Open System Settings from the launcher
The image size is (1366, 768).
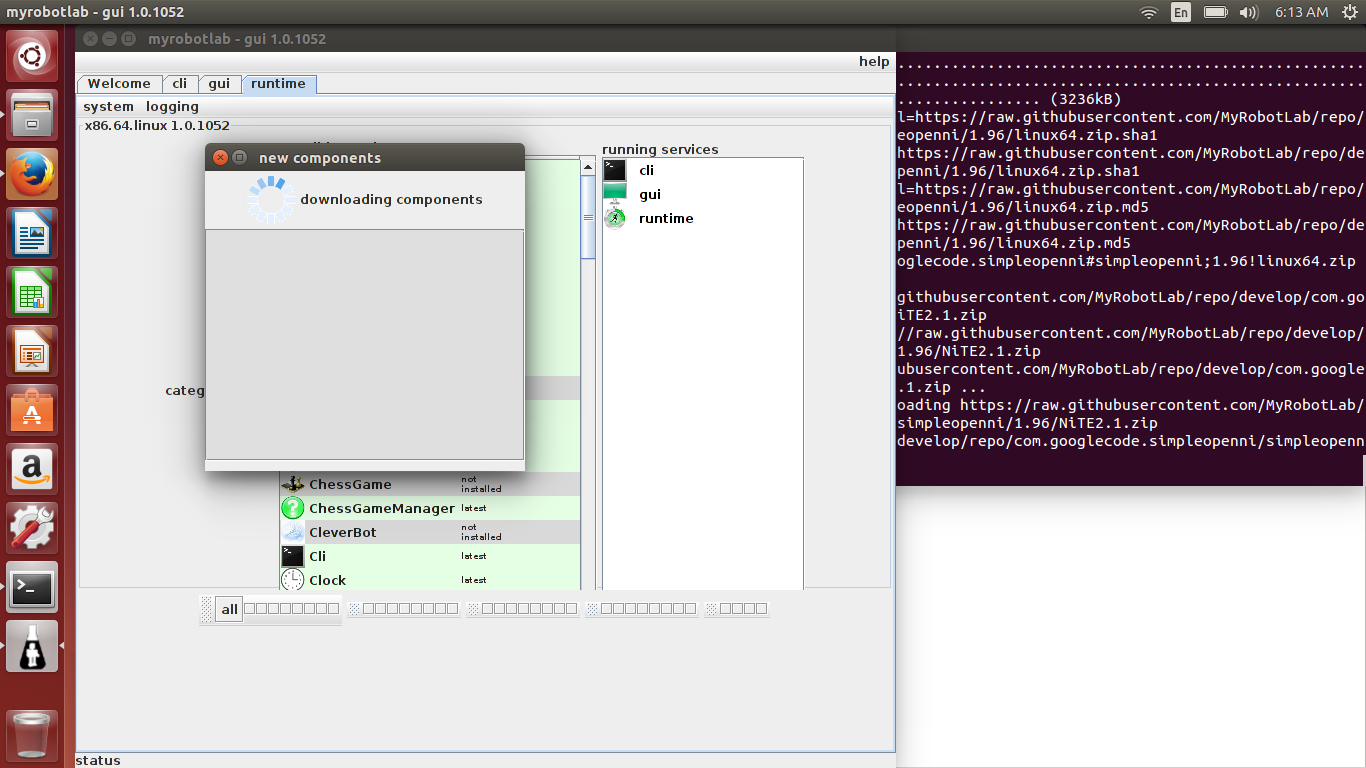pos(33,529)
